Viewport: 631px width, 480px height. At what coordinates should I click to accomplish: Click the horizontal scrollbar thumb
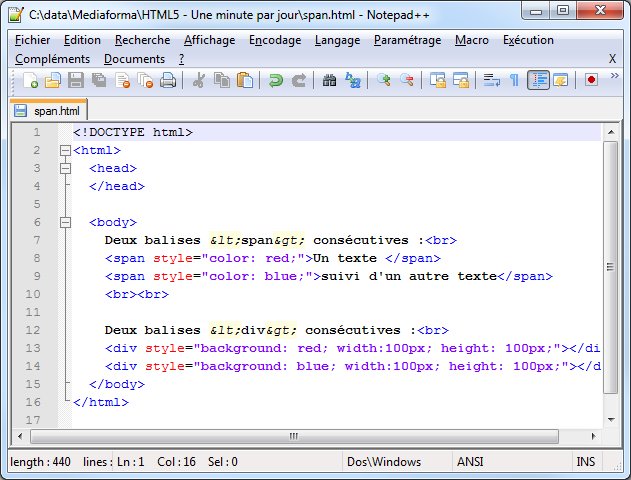pyautogui.click(x=293, y=436)
